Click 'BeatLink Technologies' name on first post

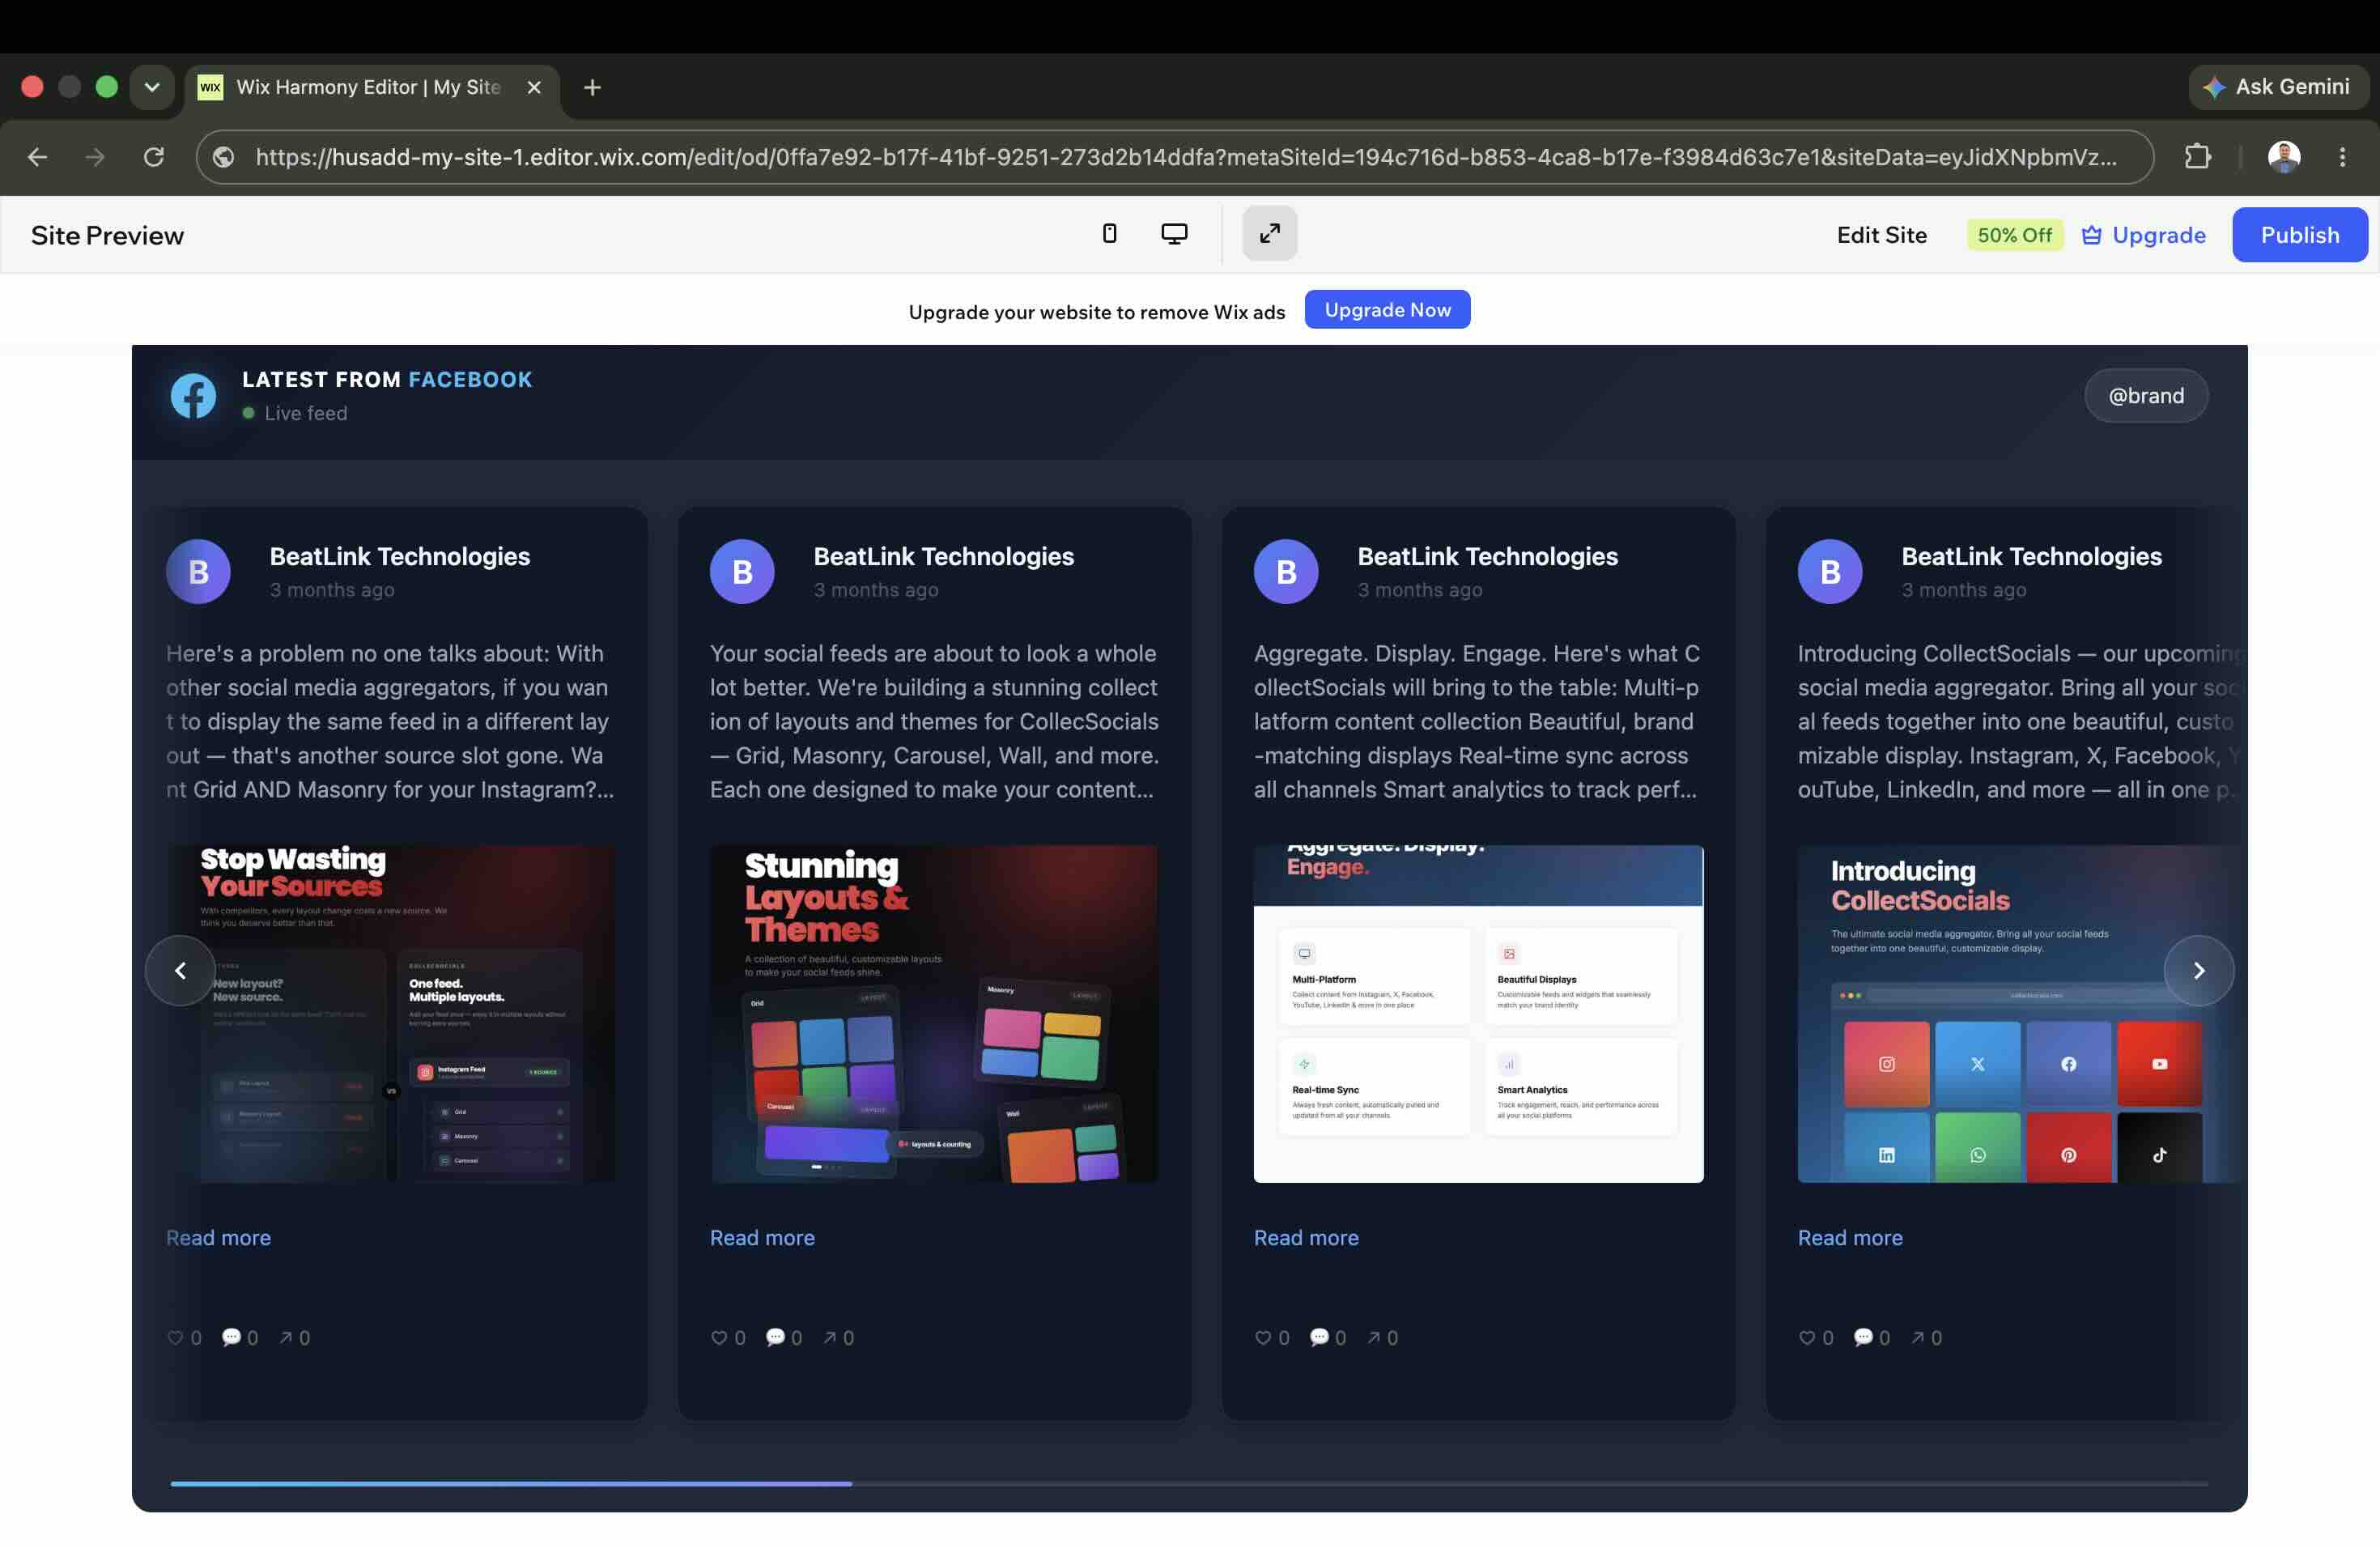coord(400,557)
